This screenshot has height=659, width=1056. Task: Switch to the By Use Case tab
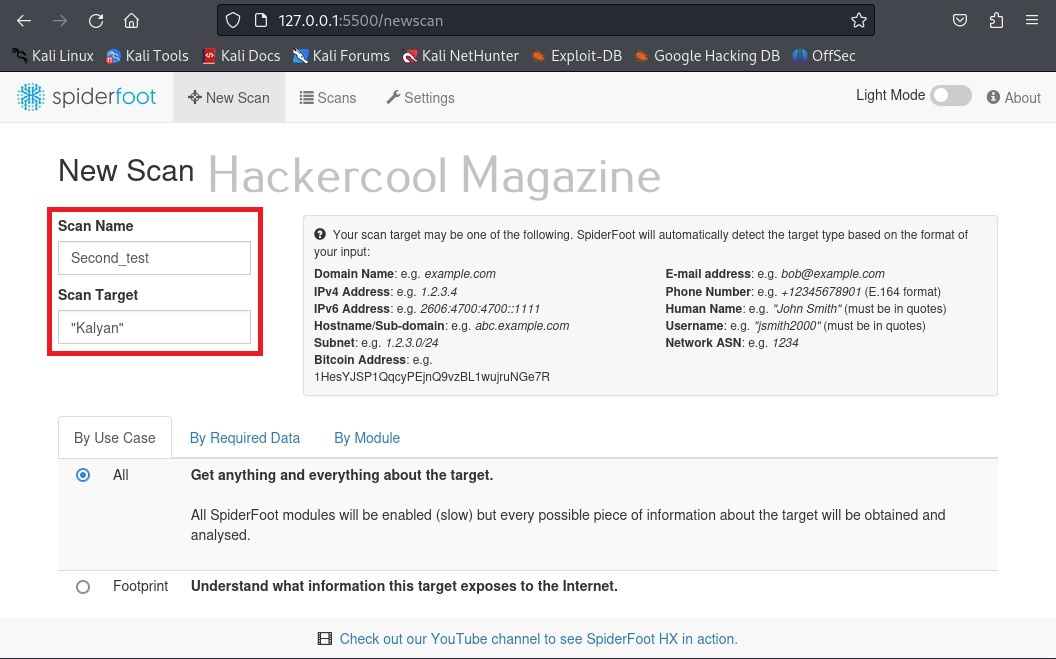(114, 438)
